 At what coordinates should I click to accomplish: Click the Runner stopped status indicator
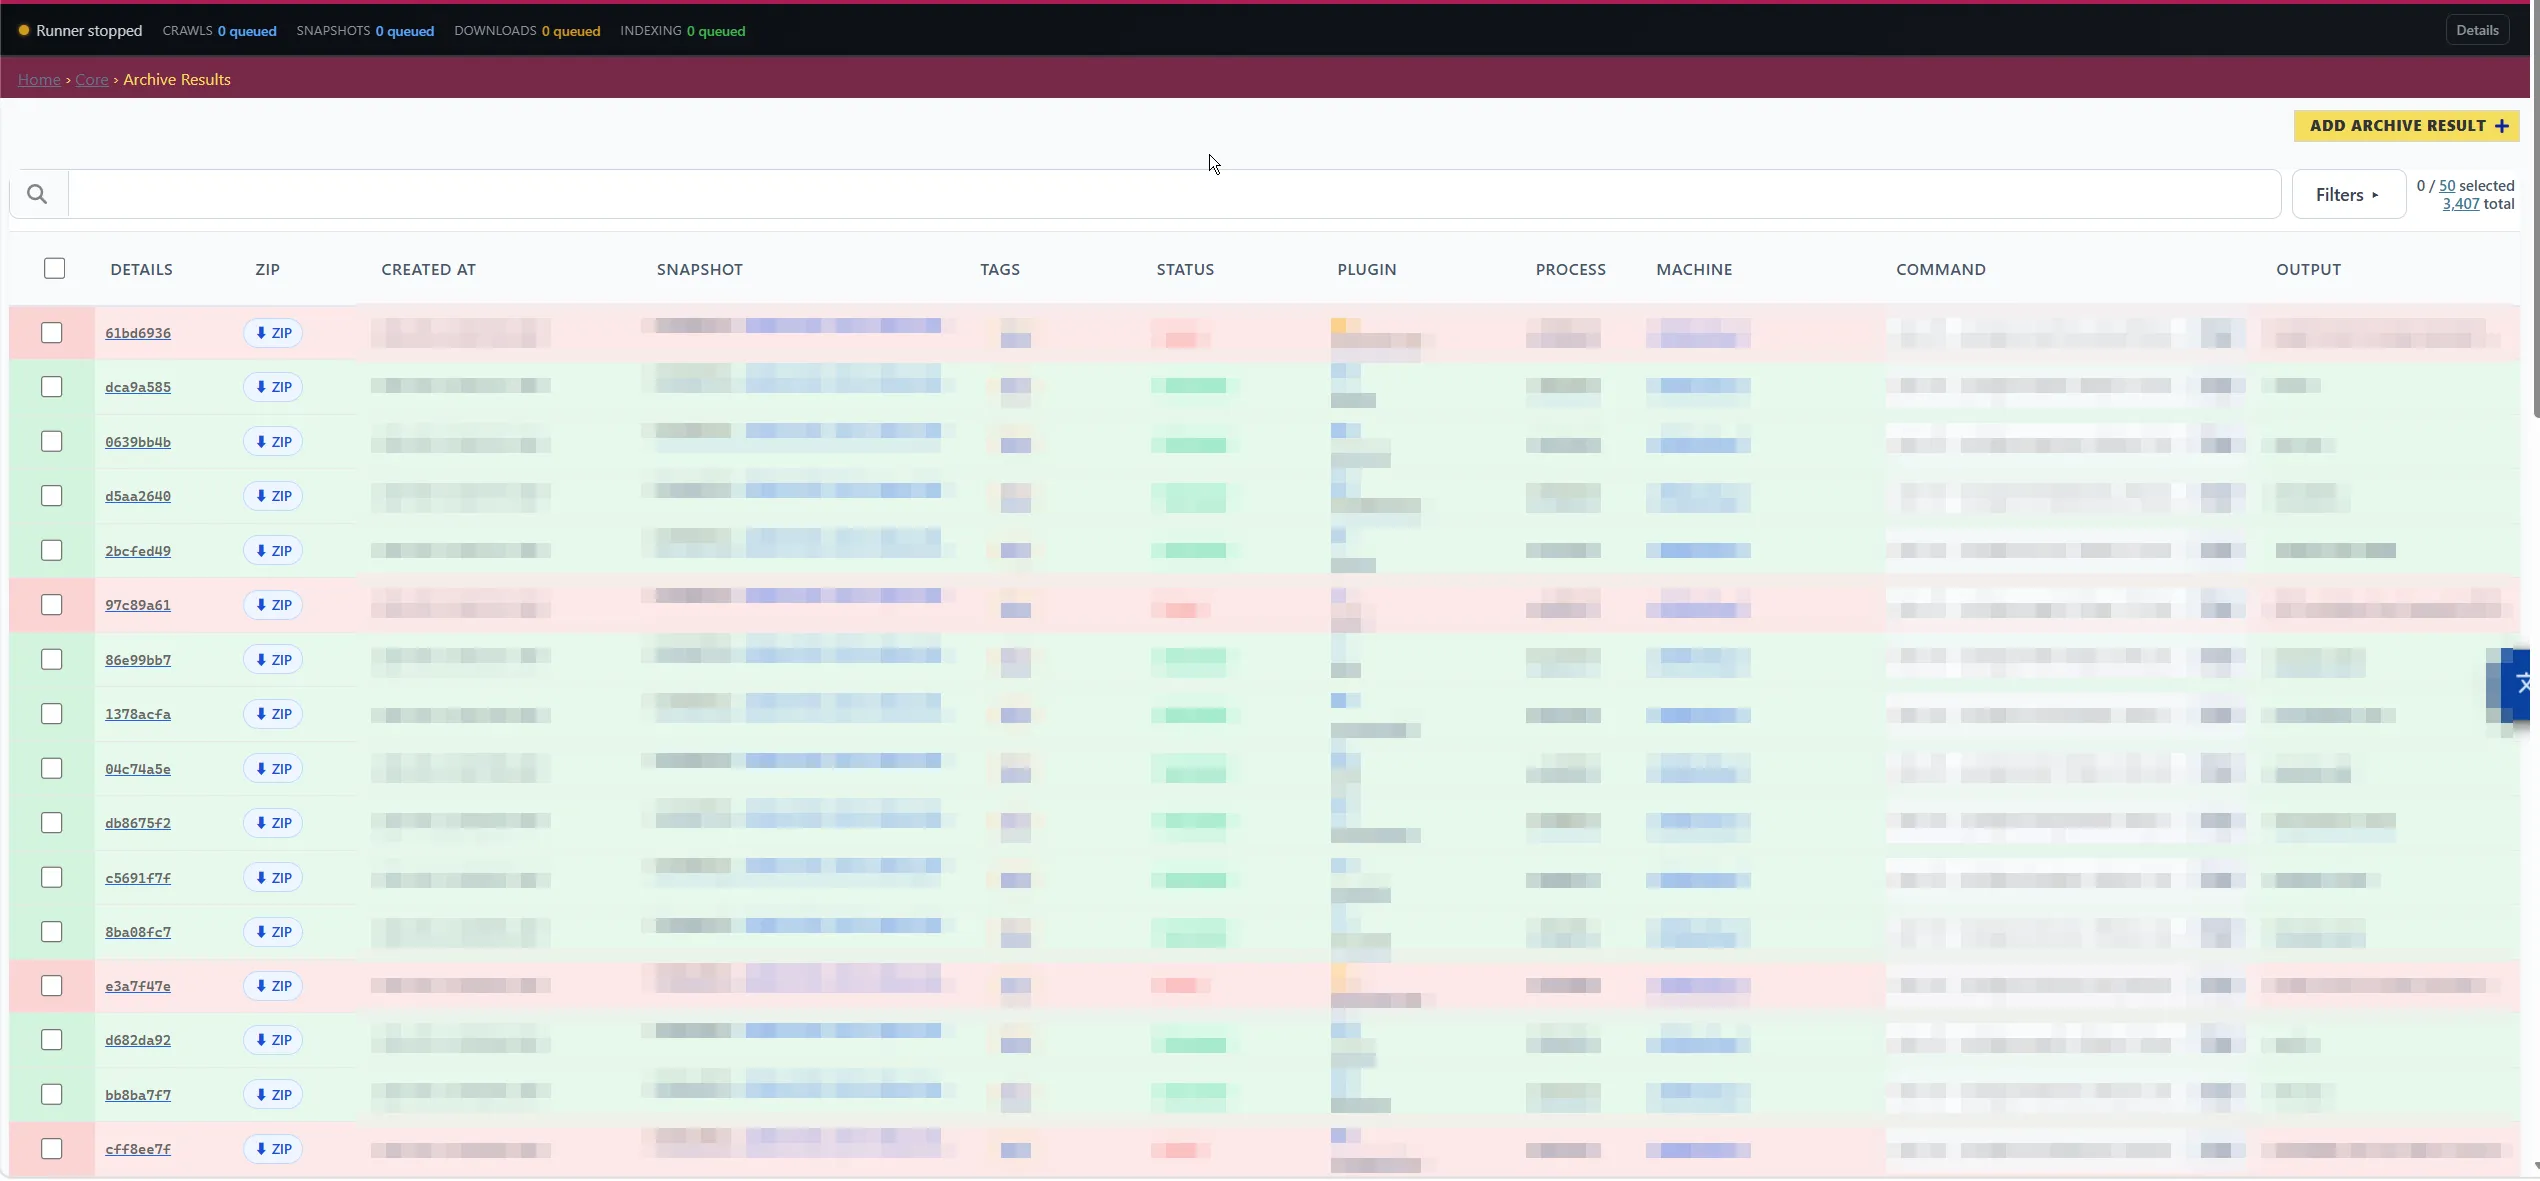click(80, 31)
